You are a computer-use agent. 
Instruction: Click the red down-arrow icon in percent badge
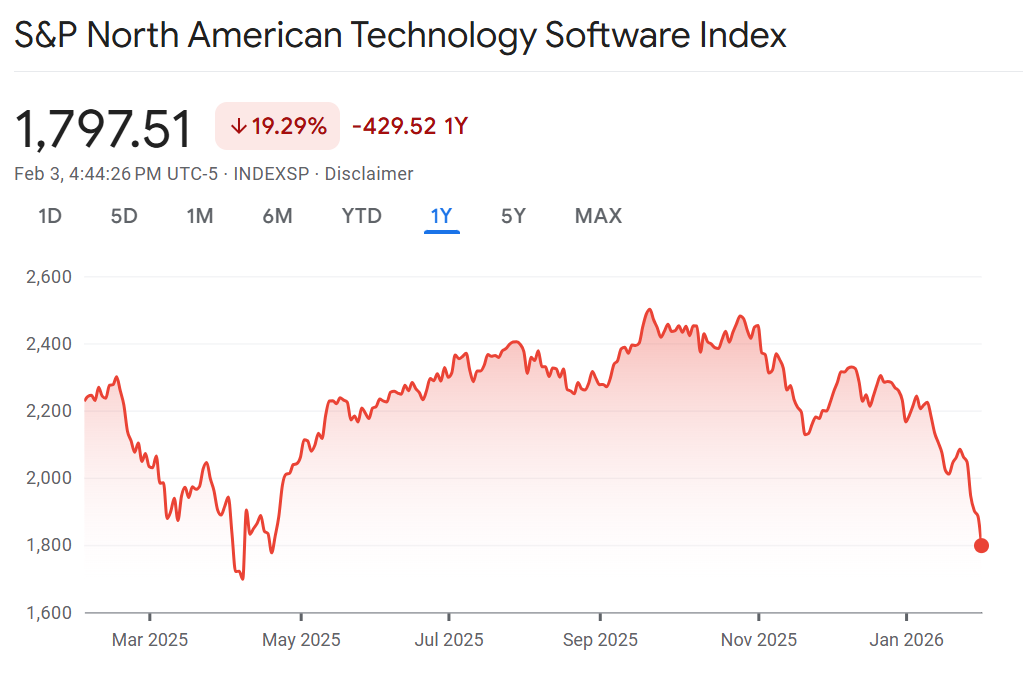[238, 127]
